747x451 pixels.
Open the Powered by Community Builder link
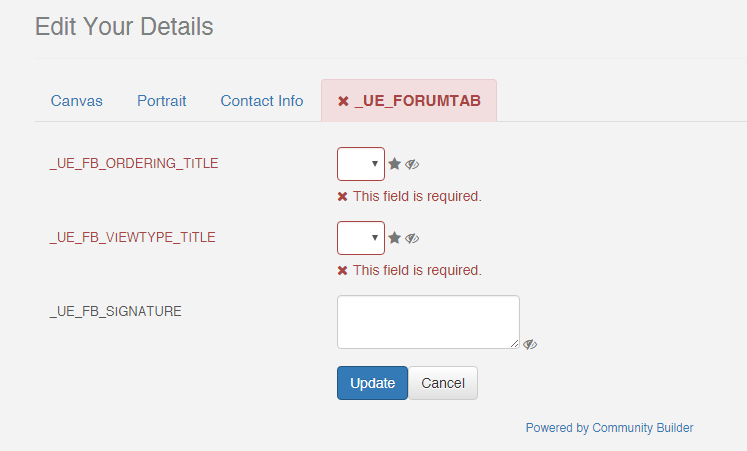click(x=609, y=428)
